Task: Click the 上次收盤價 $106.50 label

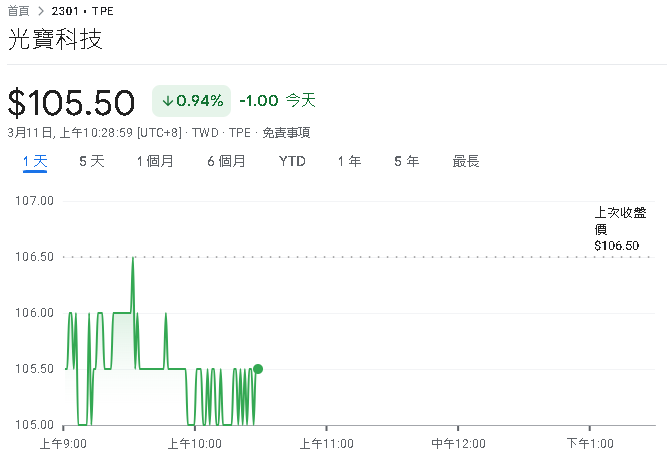Action: 620,229
